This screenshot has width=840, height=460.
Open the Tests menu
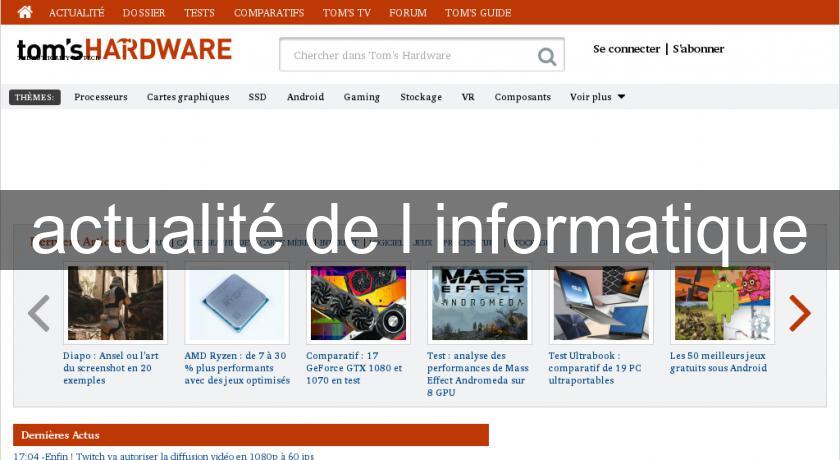coord(199,12)
